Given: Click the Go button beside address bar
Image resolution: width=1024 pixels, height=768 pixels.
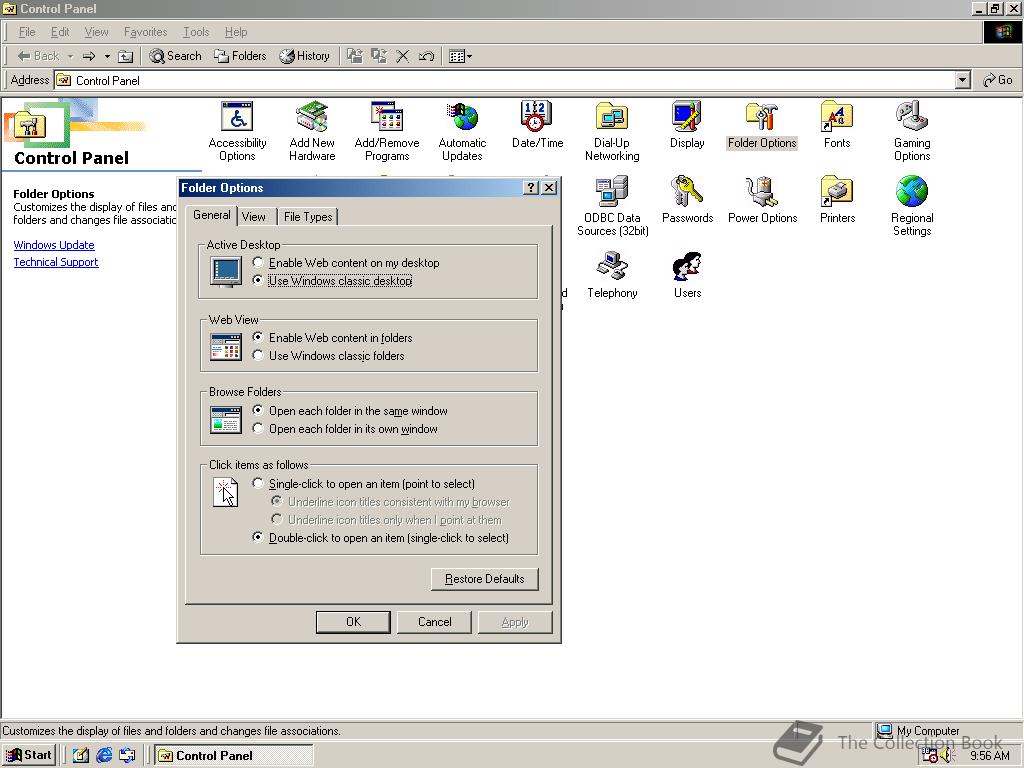Looking at the screenshot, I should click(x=998, y=80).
